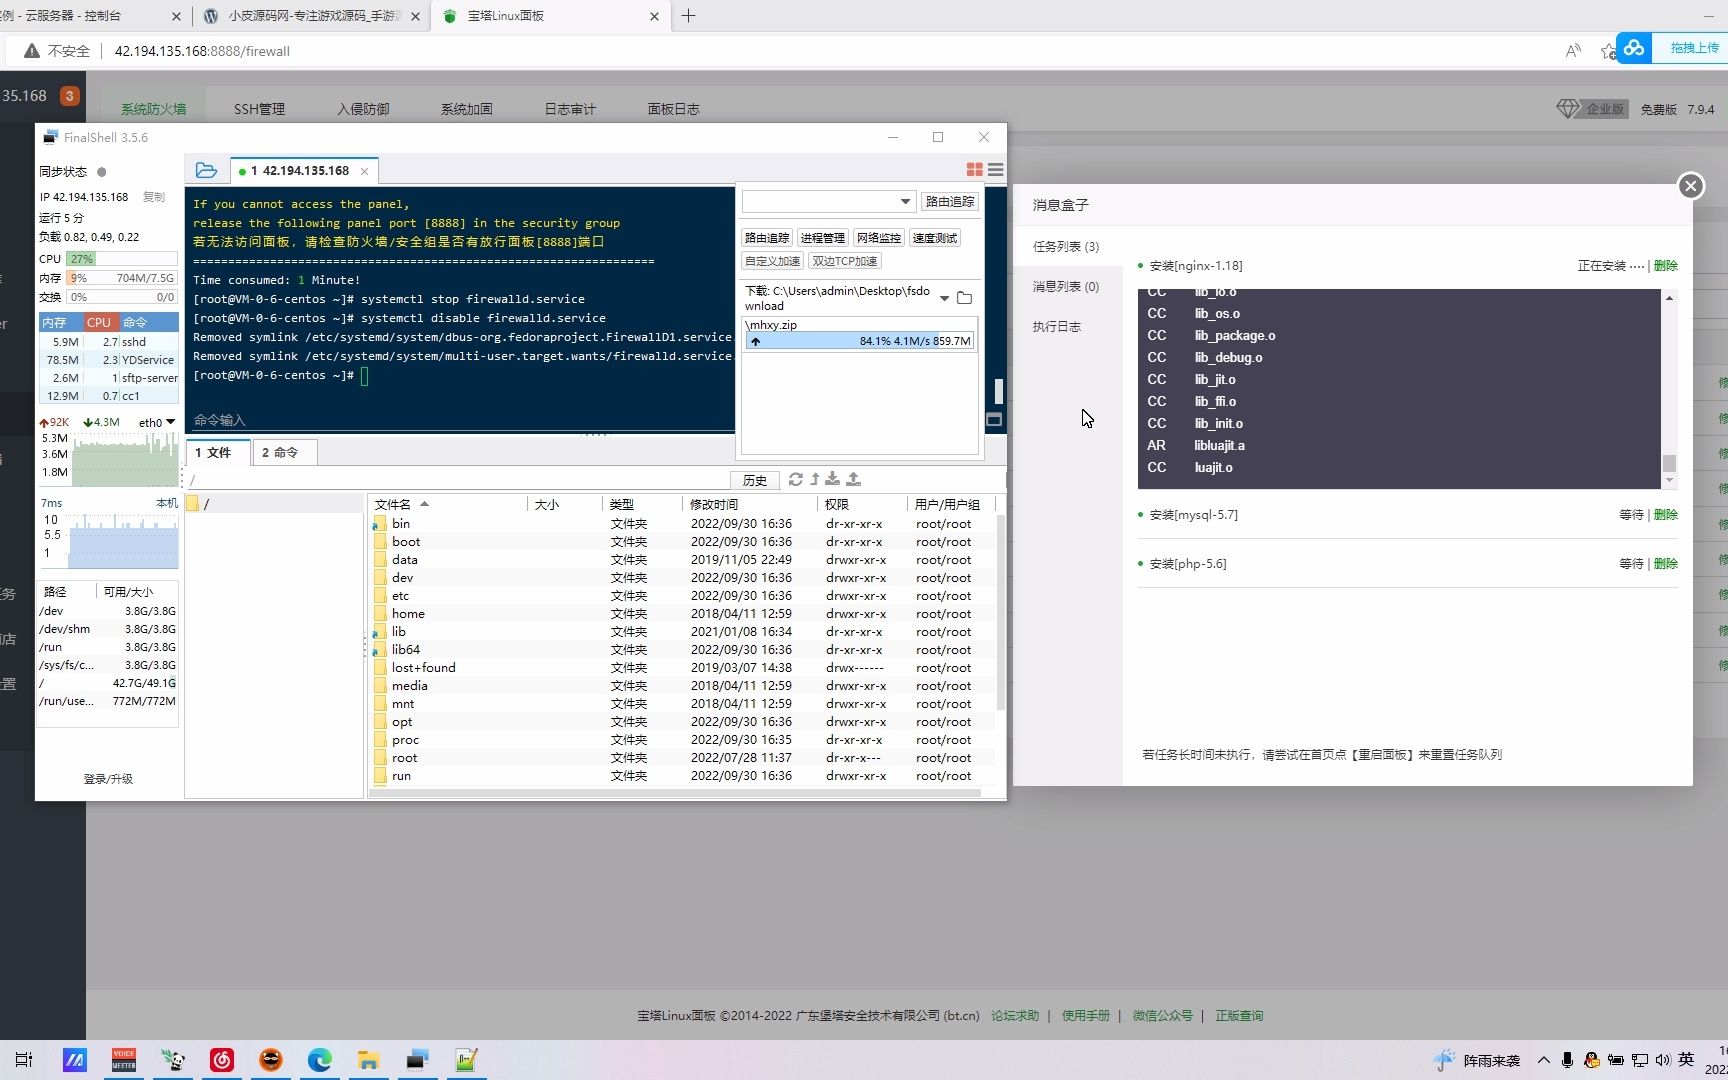Close the 42.194.135.168 session tab
Screen dimensions: 1728x1080
click(364, 171)
